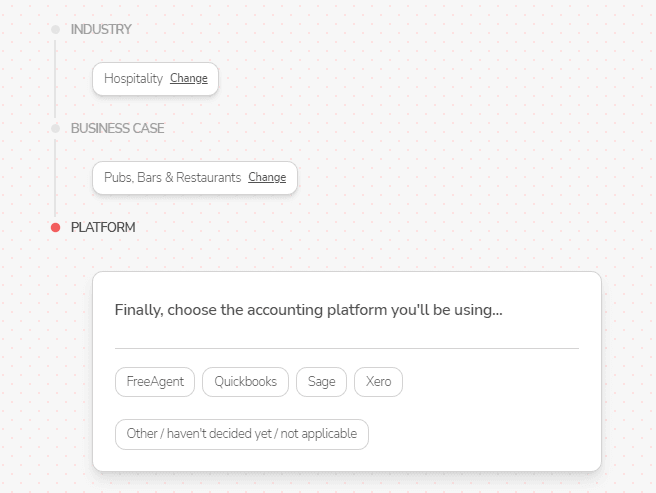Choose the Xero platform option
656x493 pixels.
(x=378, y=382)
